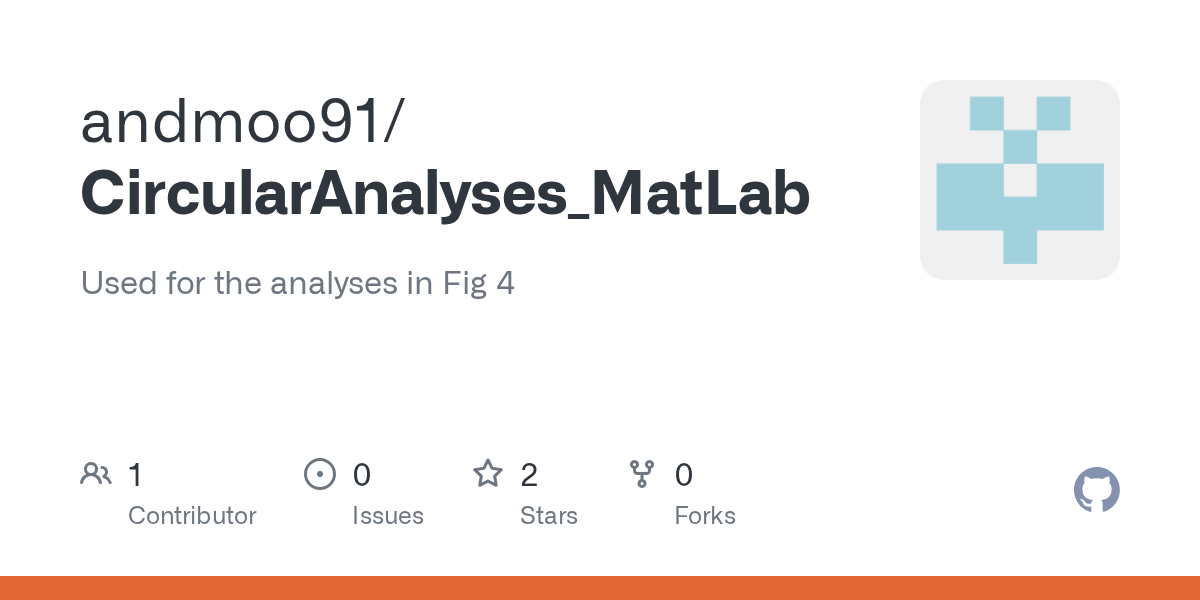Click the issues count number 0
Screen dimensions: 1200x600
click(362, 475)
